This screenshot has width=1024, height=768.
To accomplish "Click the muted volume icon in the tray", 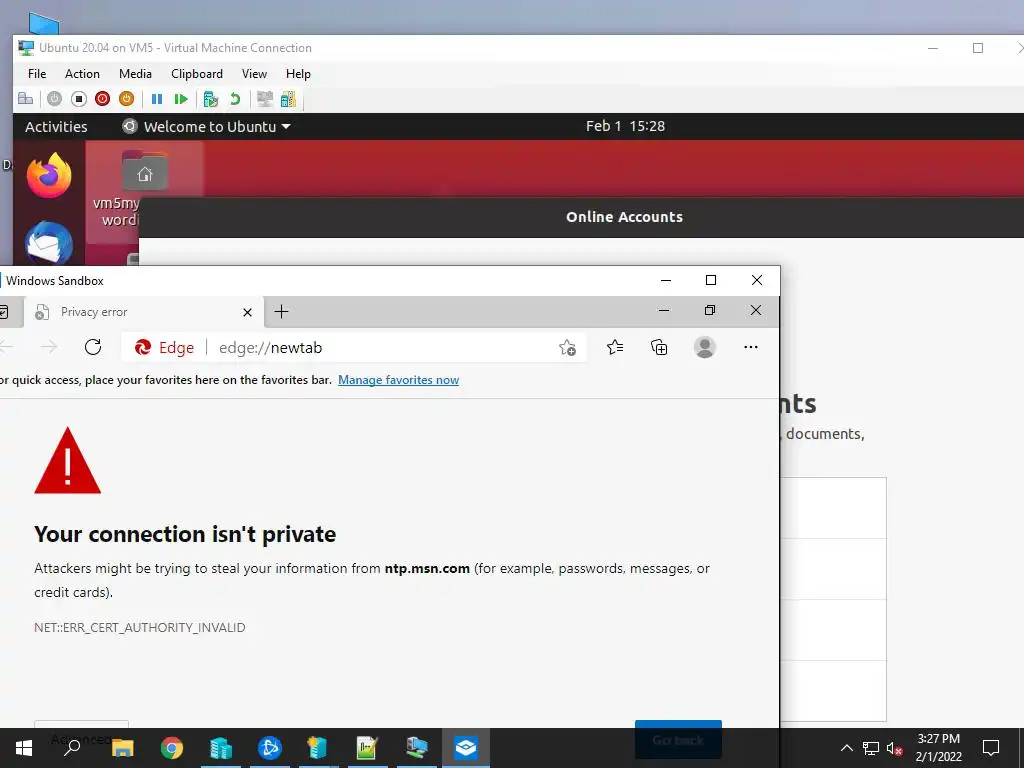I will (895, 748).
